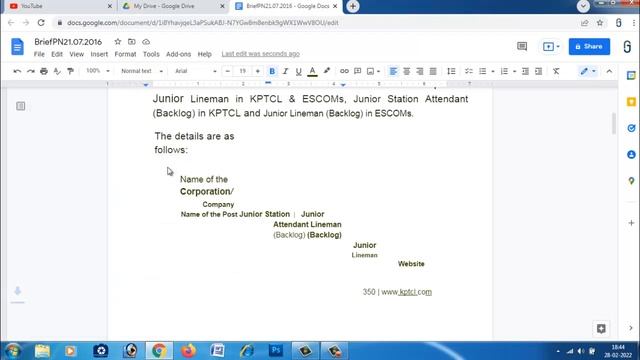Open Calendar in side panel

(x=631, y=75)
